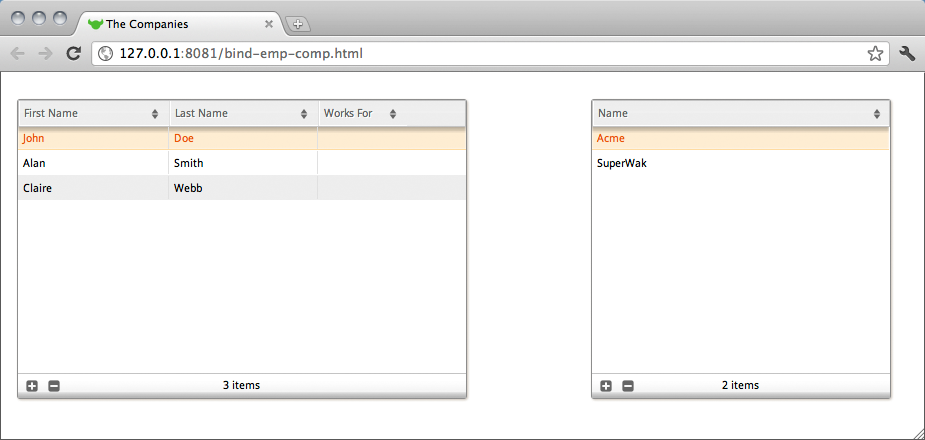The width and height of the screenshot is (925, 440).
Task: Open a new browser tab
Action: (x=298, y=24)
